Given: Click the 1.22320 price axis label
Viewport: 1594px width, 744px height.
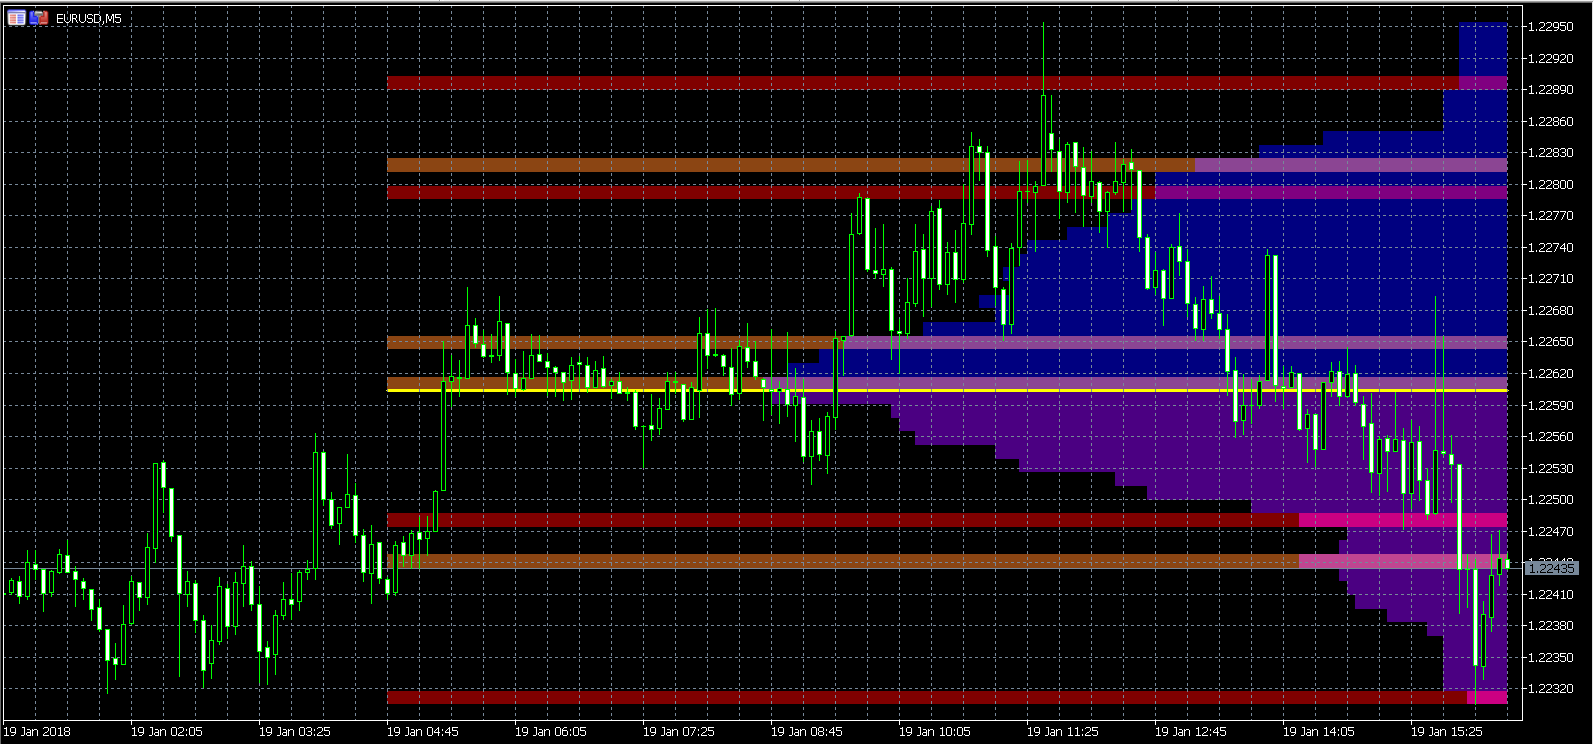Looking at the screenshot, I should (x=1551, y=689).
